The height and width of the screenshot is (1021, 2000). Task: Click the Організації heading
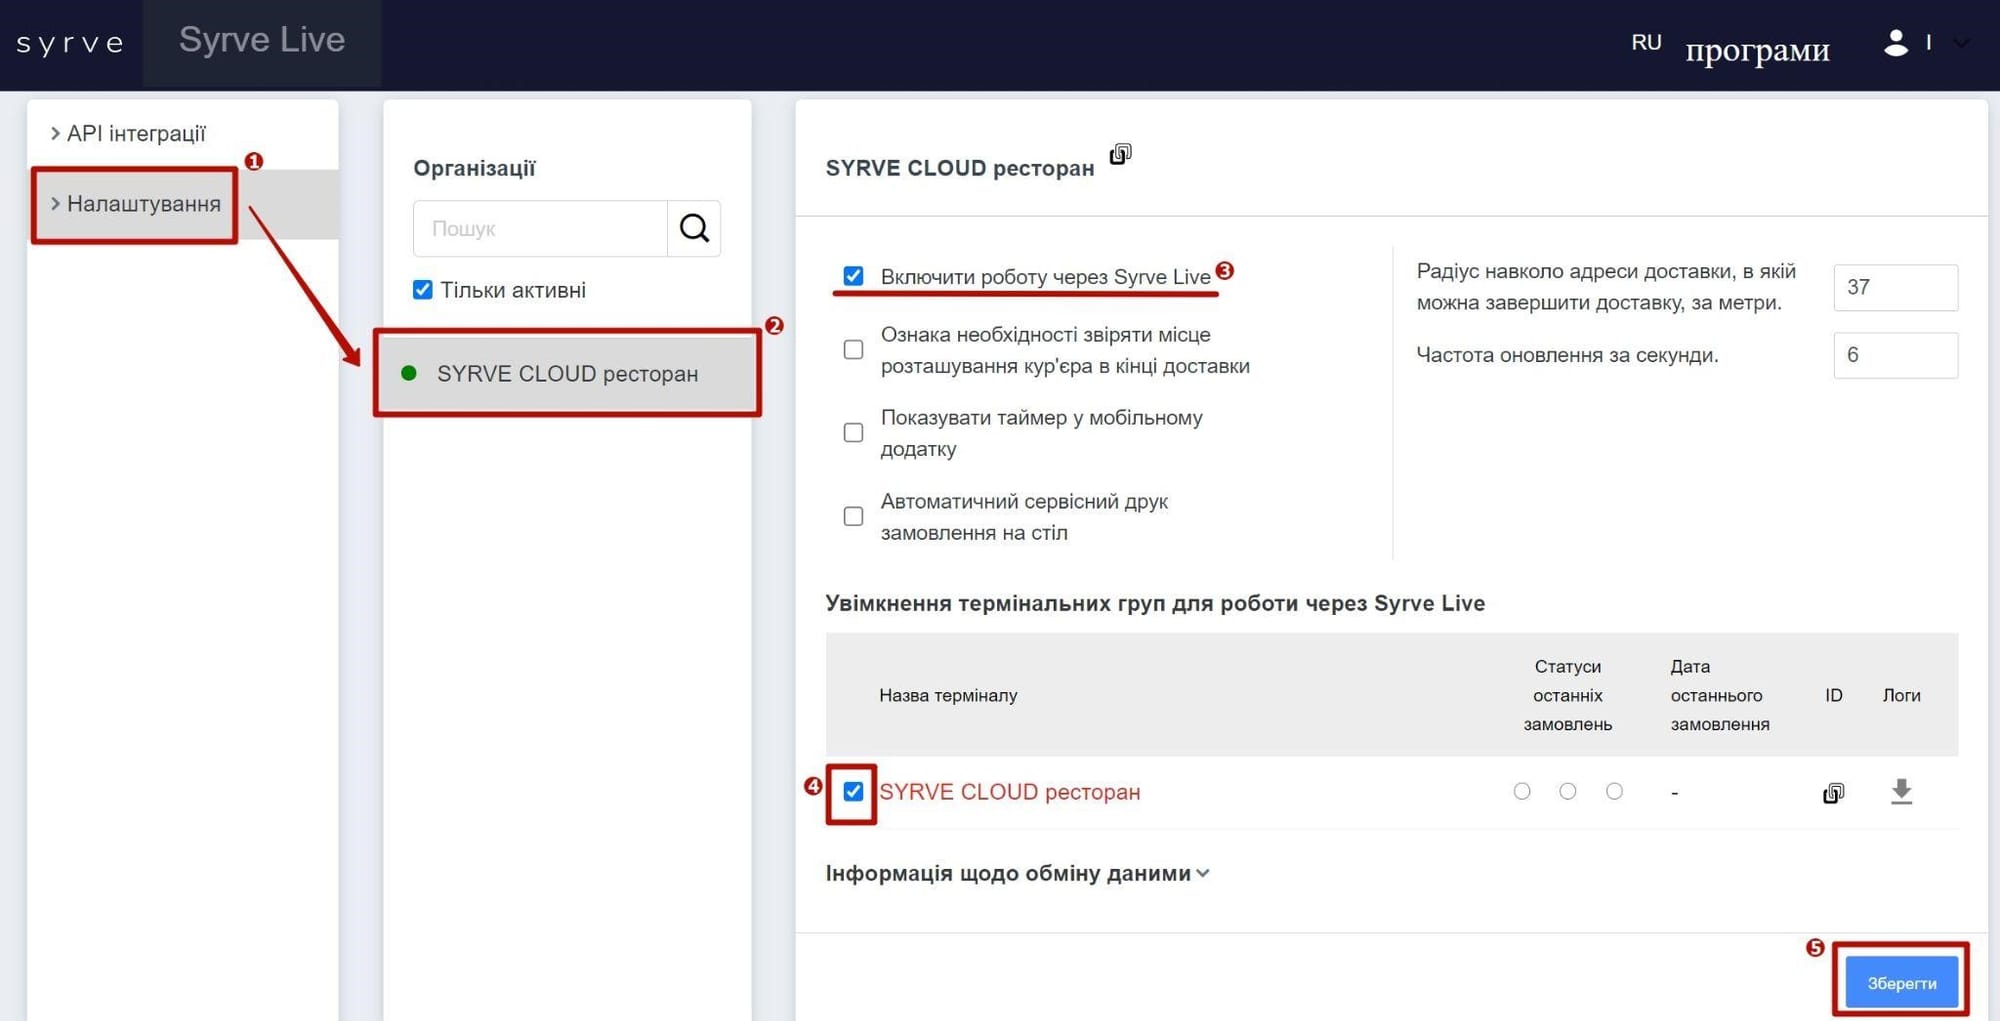474,168
